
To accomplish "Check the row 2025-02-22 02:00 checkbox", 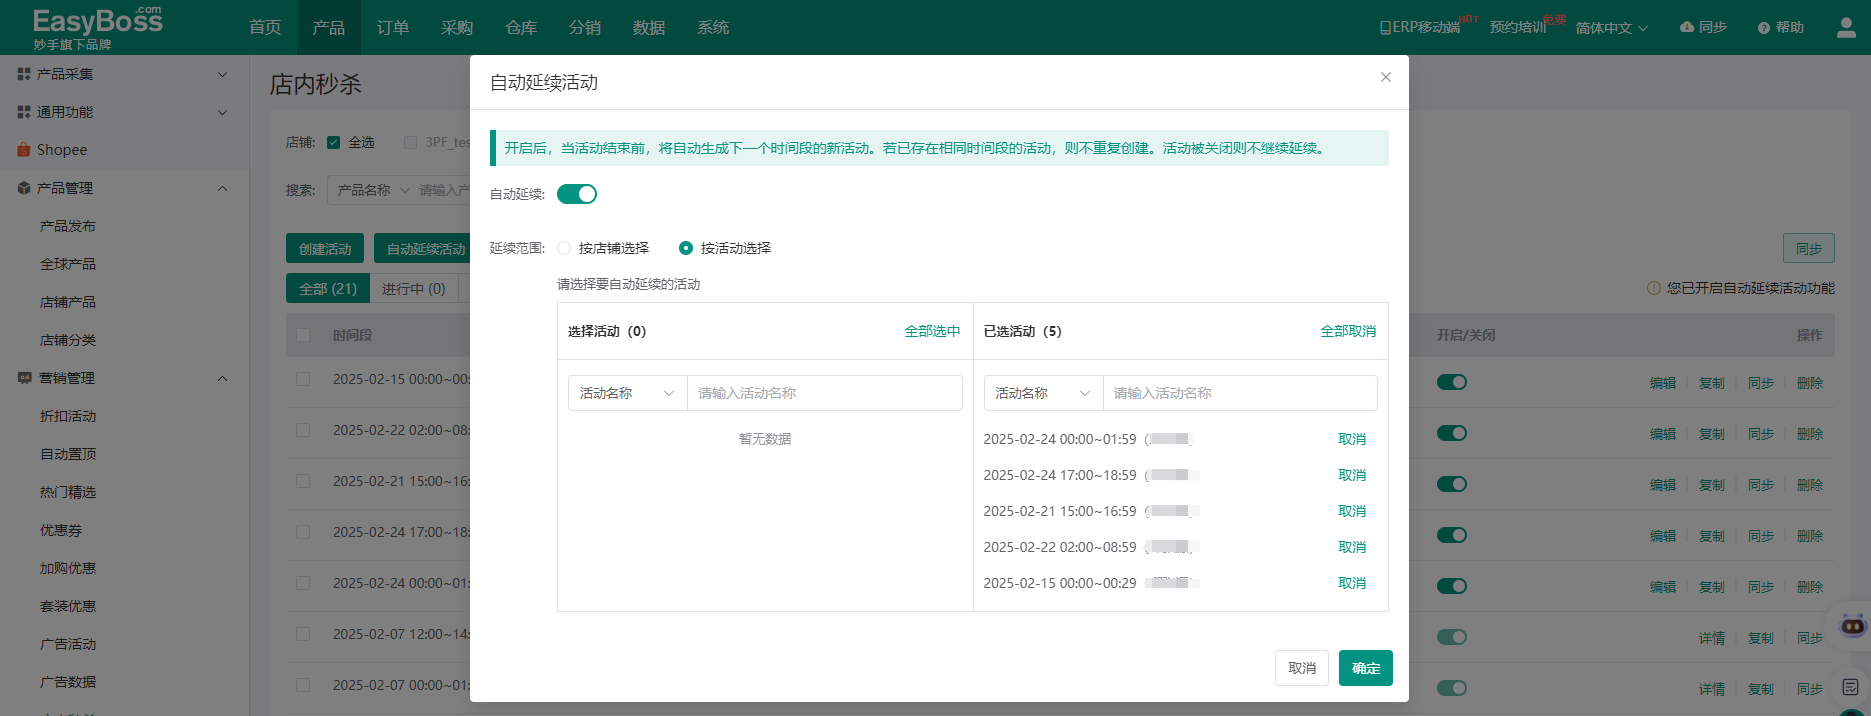I will coord(303,430).
